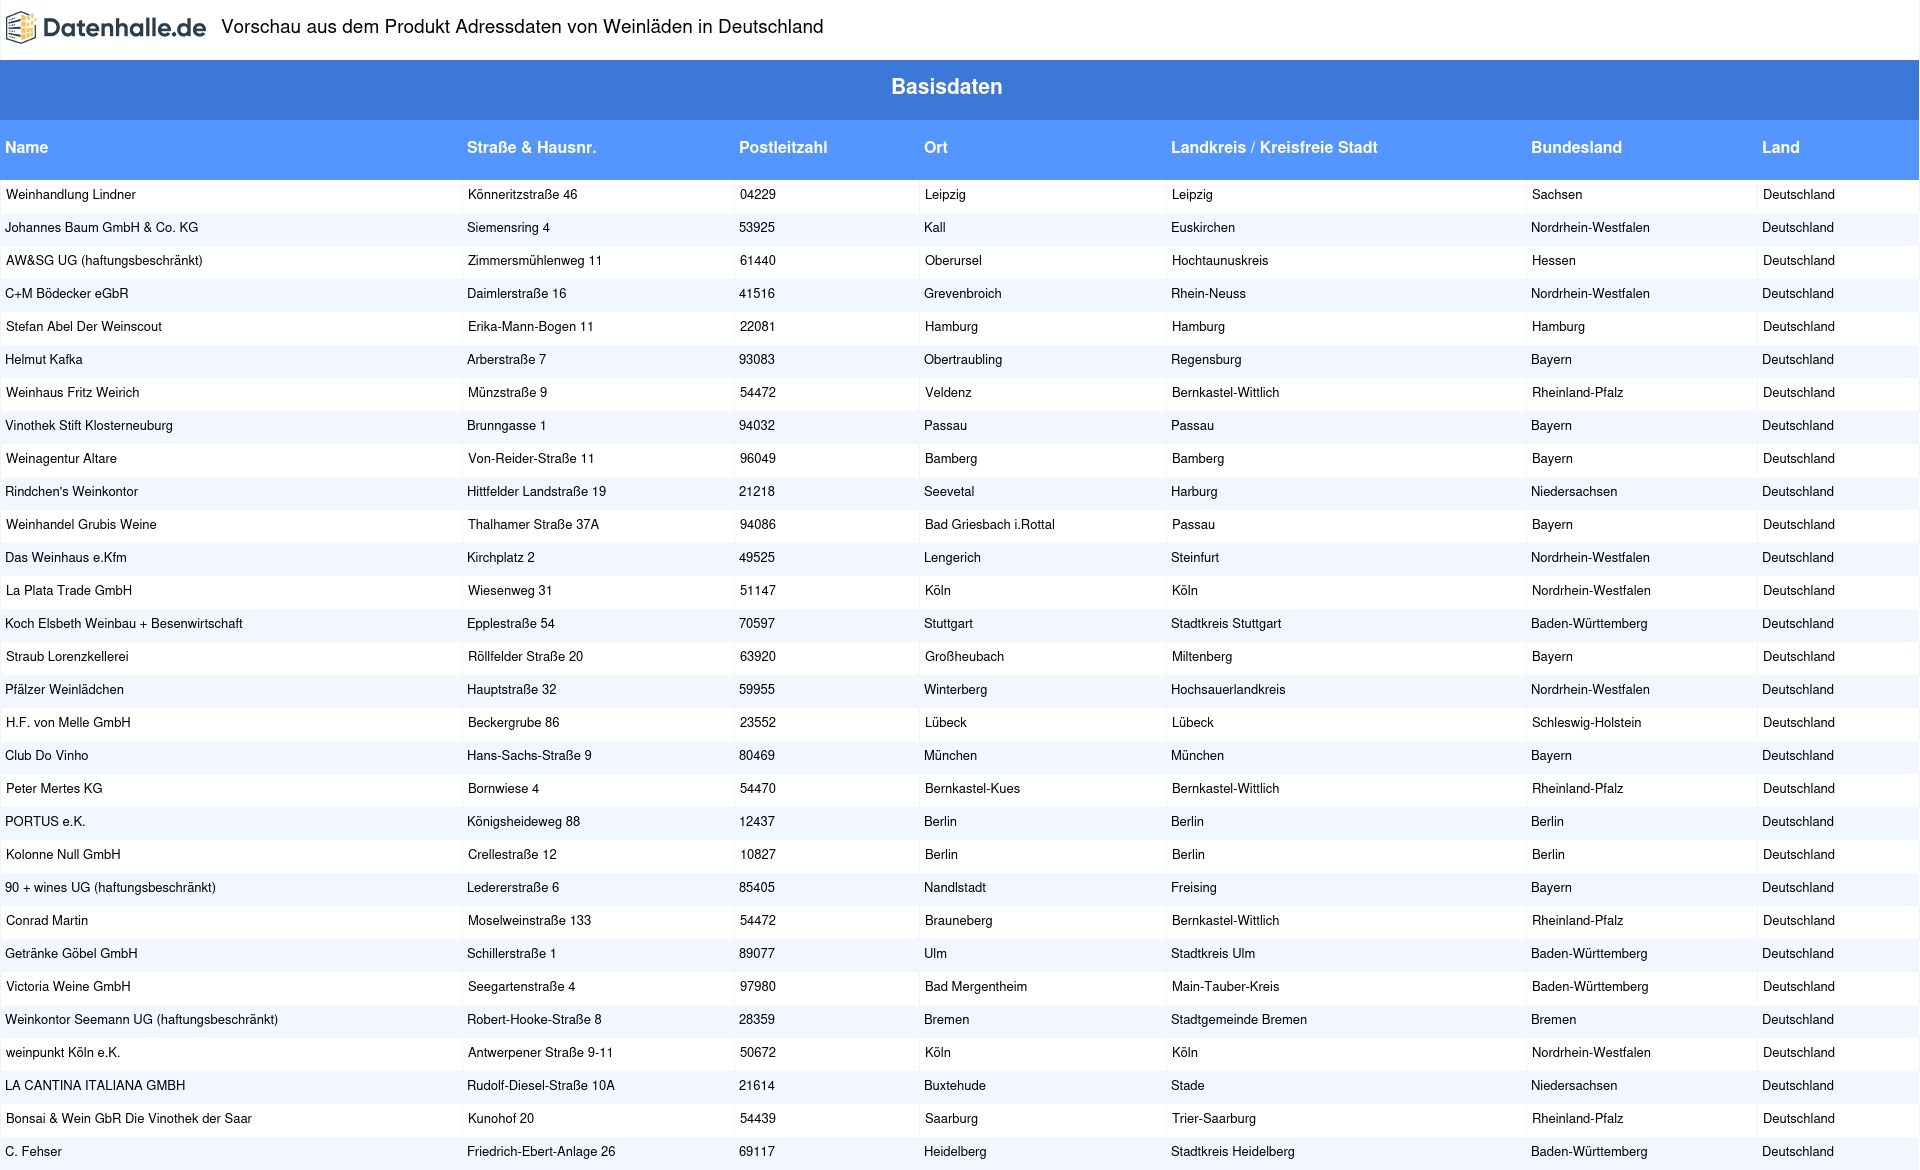This screenshot has height=1170, width=1920.
Task: Click postal code 53925
Action: coord(757,228)
